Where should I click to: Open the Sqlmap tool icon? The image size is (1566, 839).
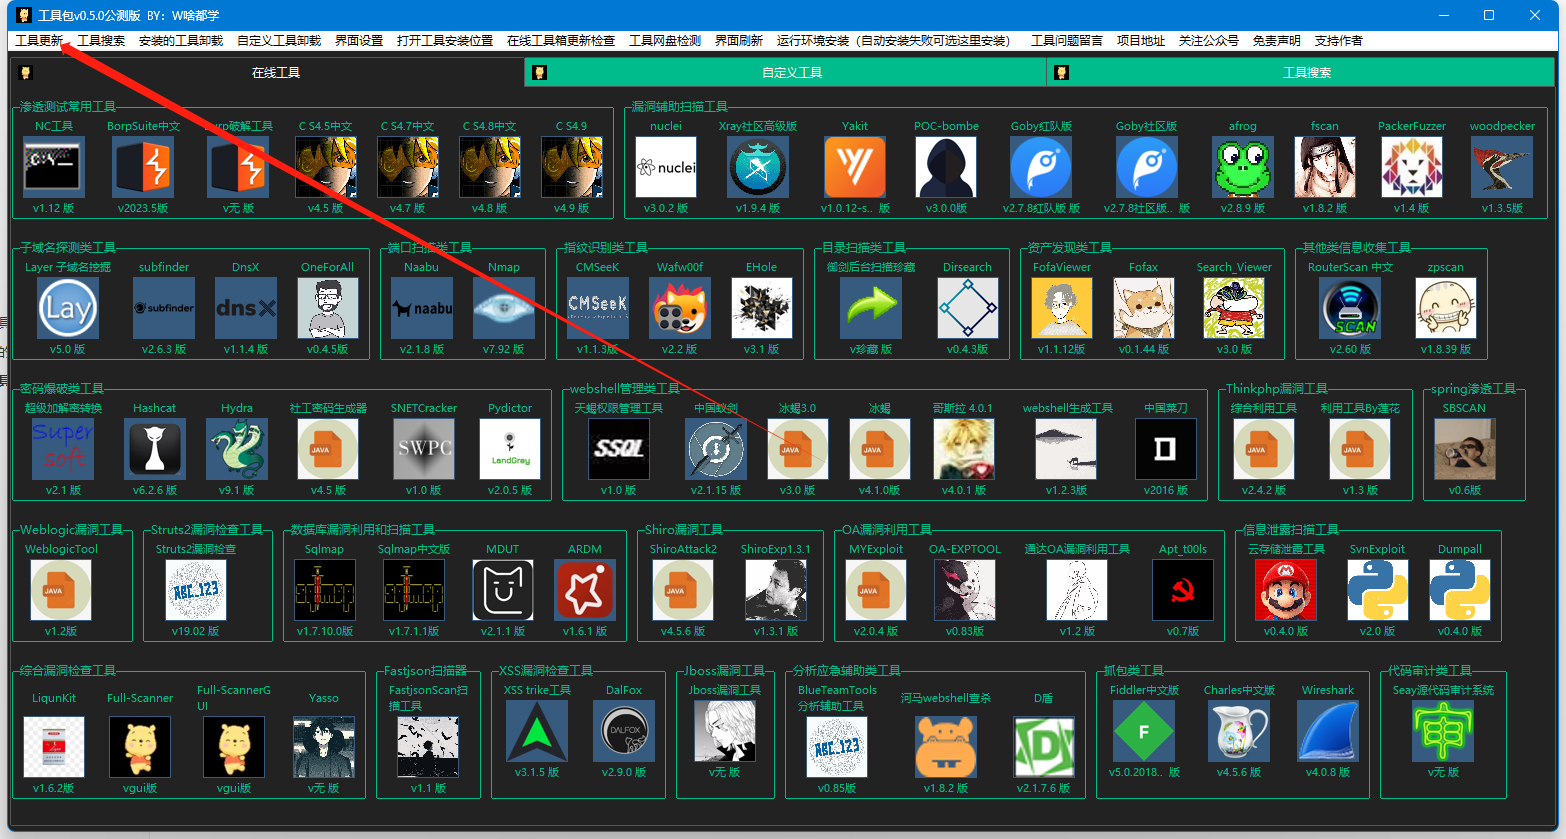(325, 590)
